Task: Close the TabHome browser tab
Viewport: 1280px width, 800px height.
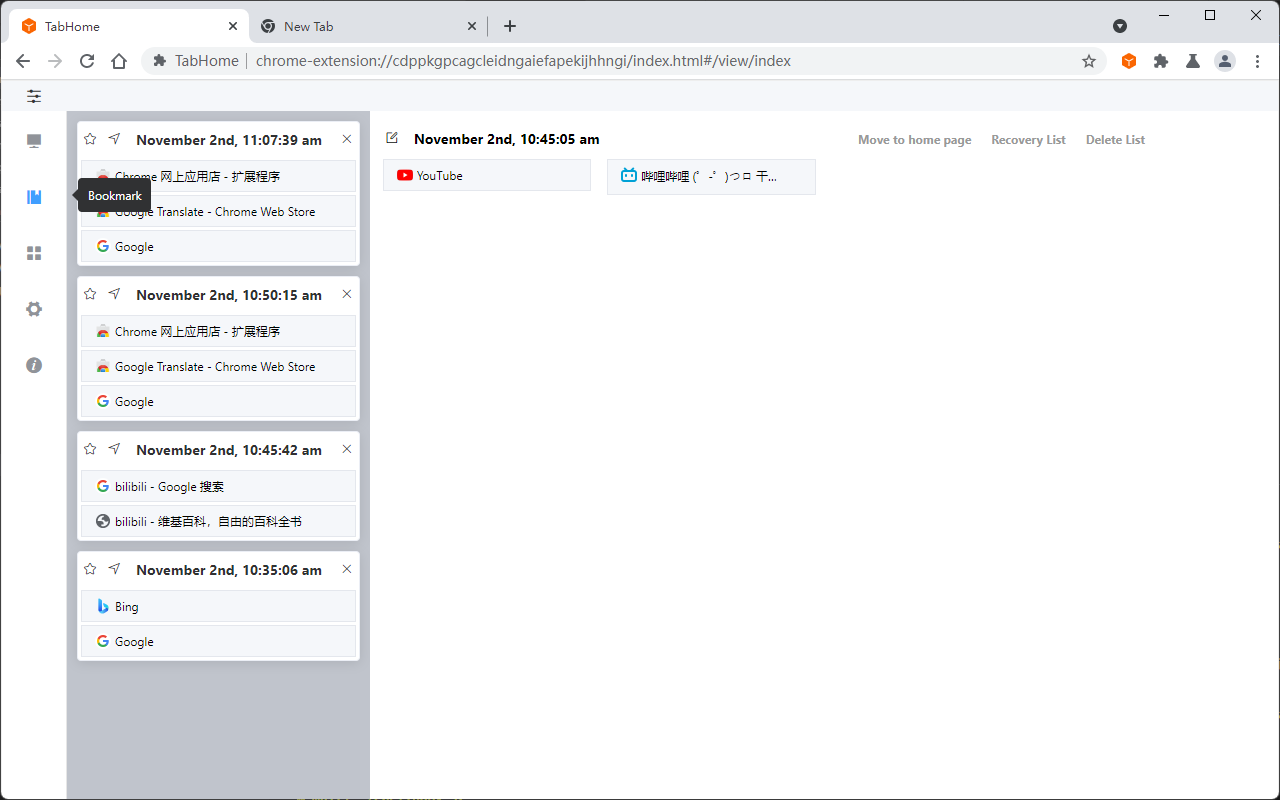Action: 233,26
